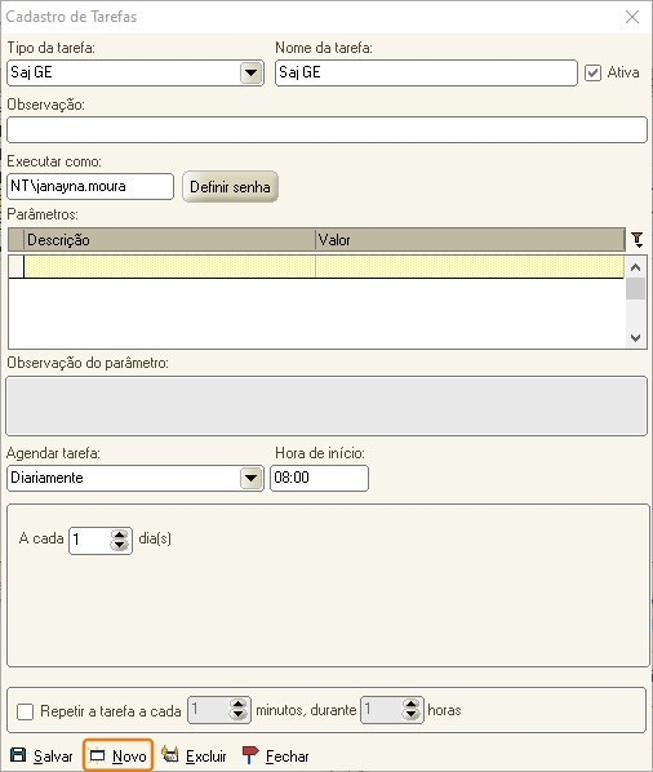Viewport: 653px width, 772px height.
Task: Increase the A cada dia(s) value
Action: 120,534
